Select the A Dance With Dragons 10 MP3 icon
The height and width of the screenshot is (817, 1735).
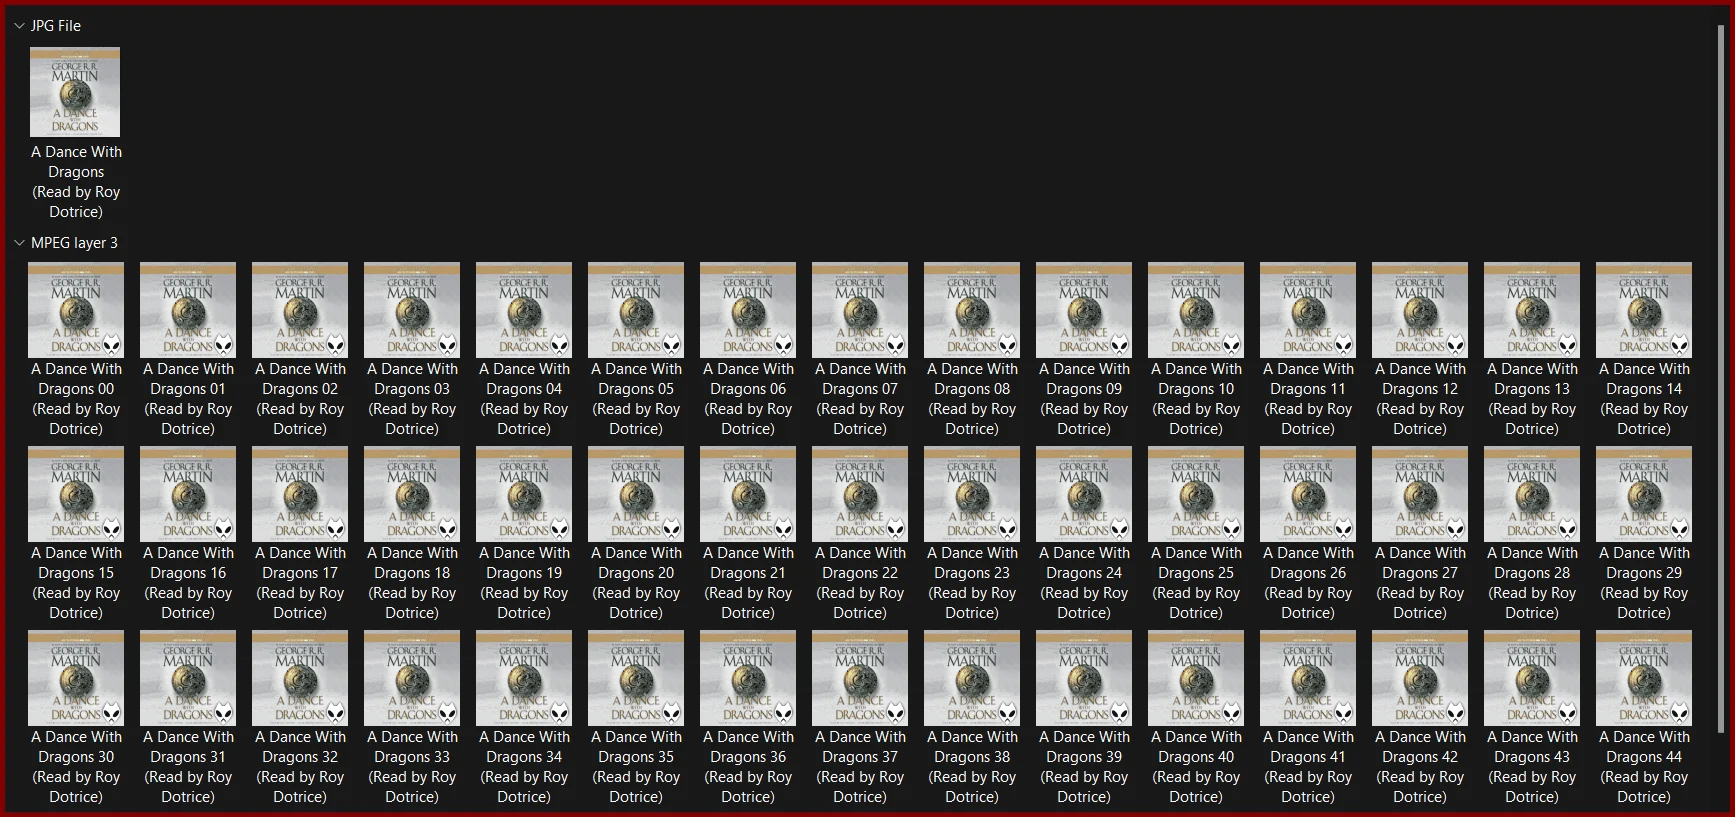pyautogui.click(x=1196, y=310)
